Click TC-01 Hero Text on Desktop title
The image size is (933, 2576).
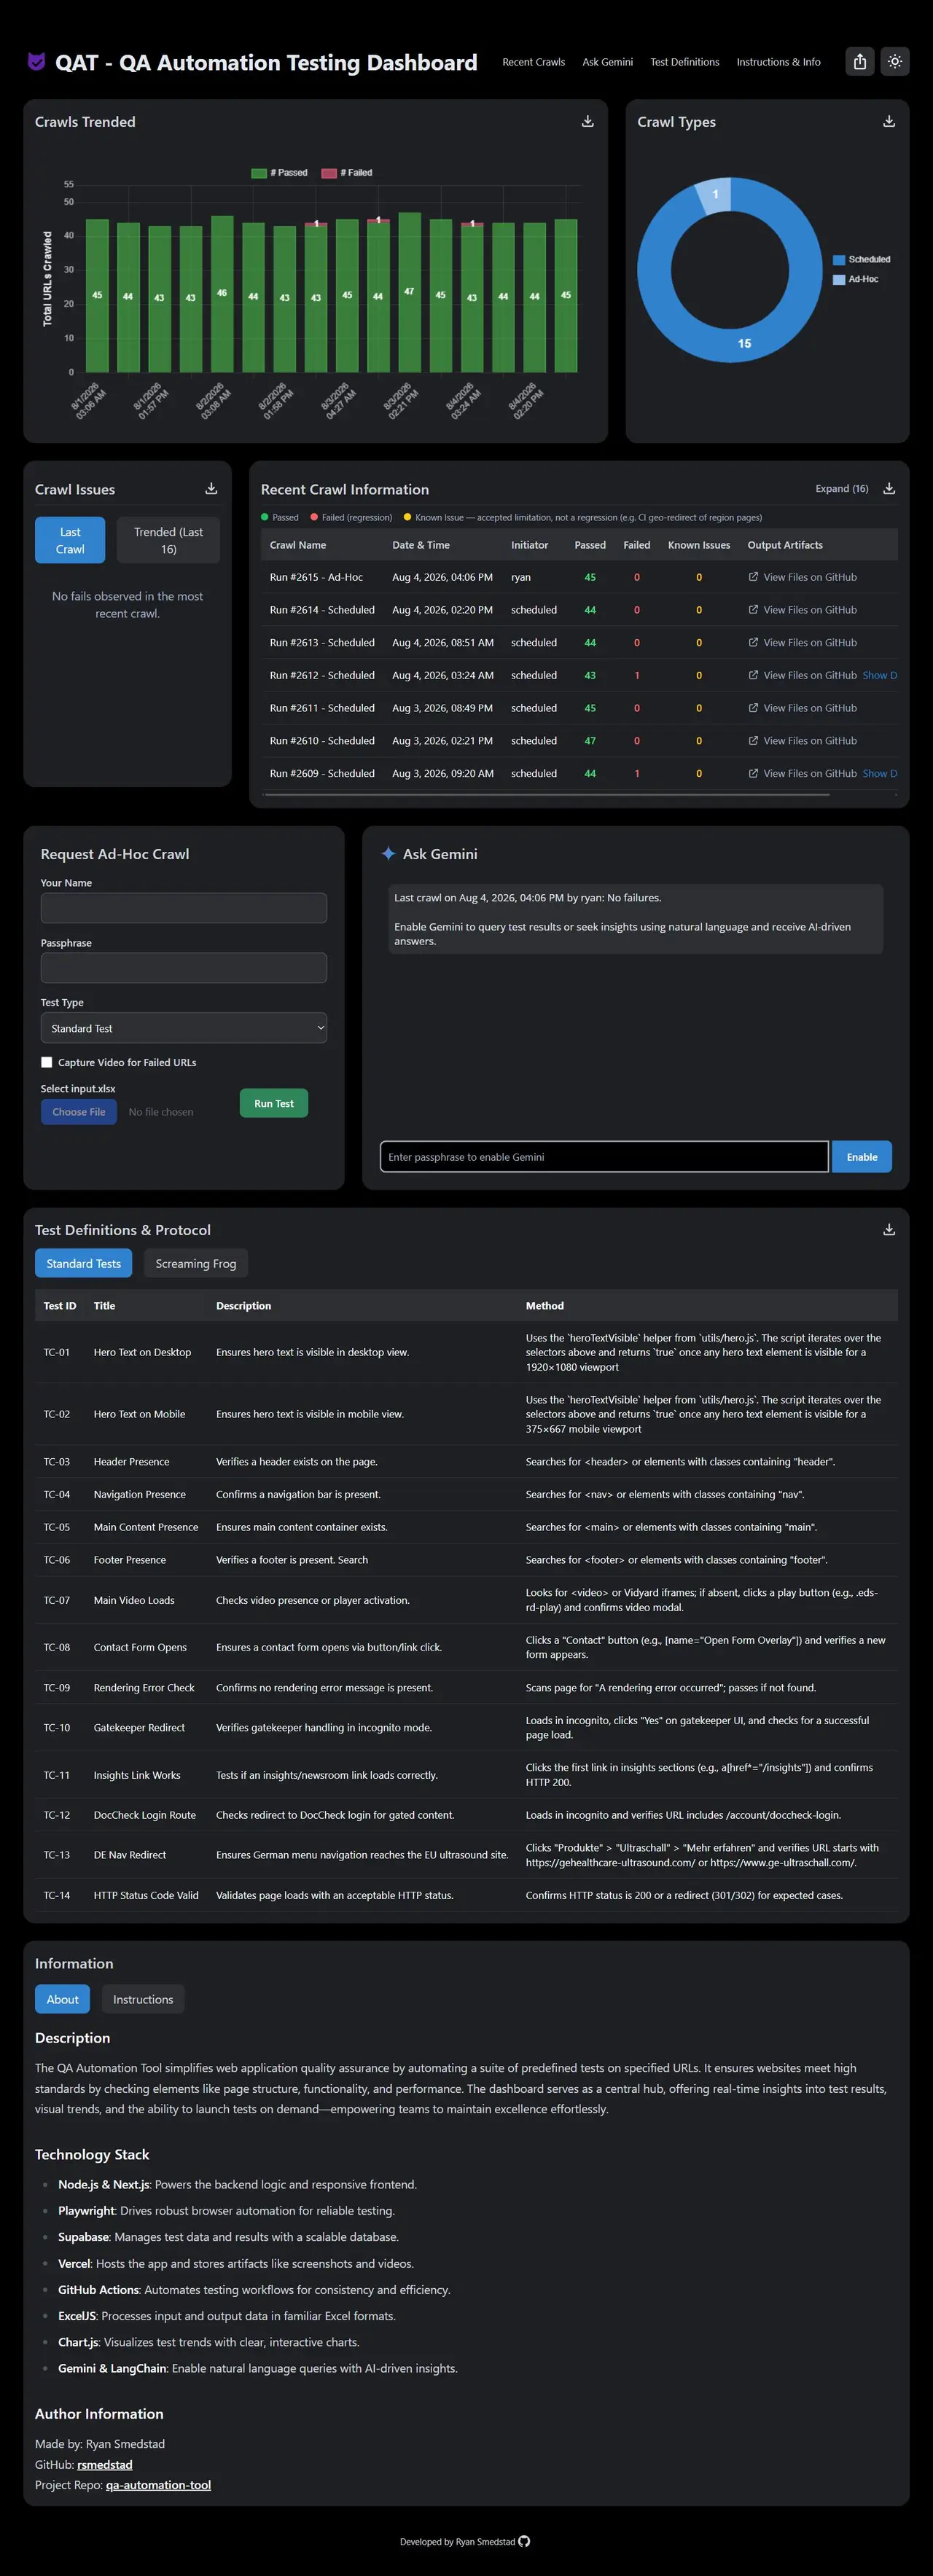click(142, 1352)
